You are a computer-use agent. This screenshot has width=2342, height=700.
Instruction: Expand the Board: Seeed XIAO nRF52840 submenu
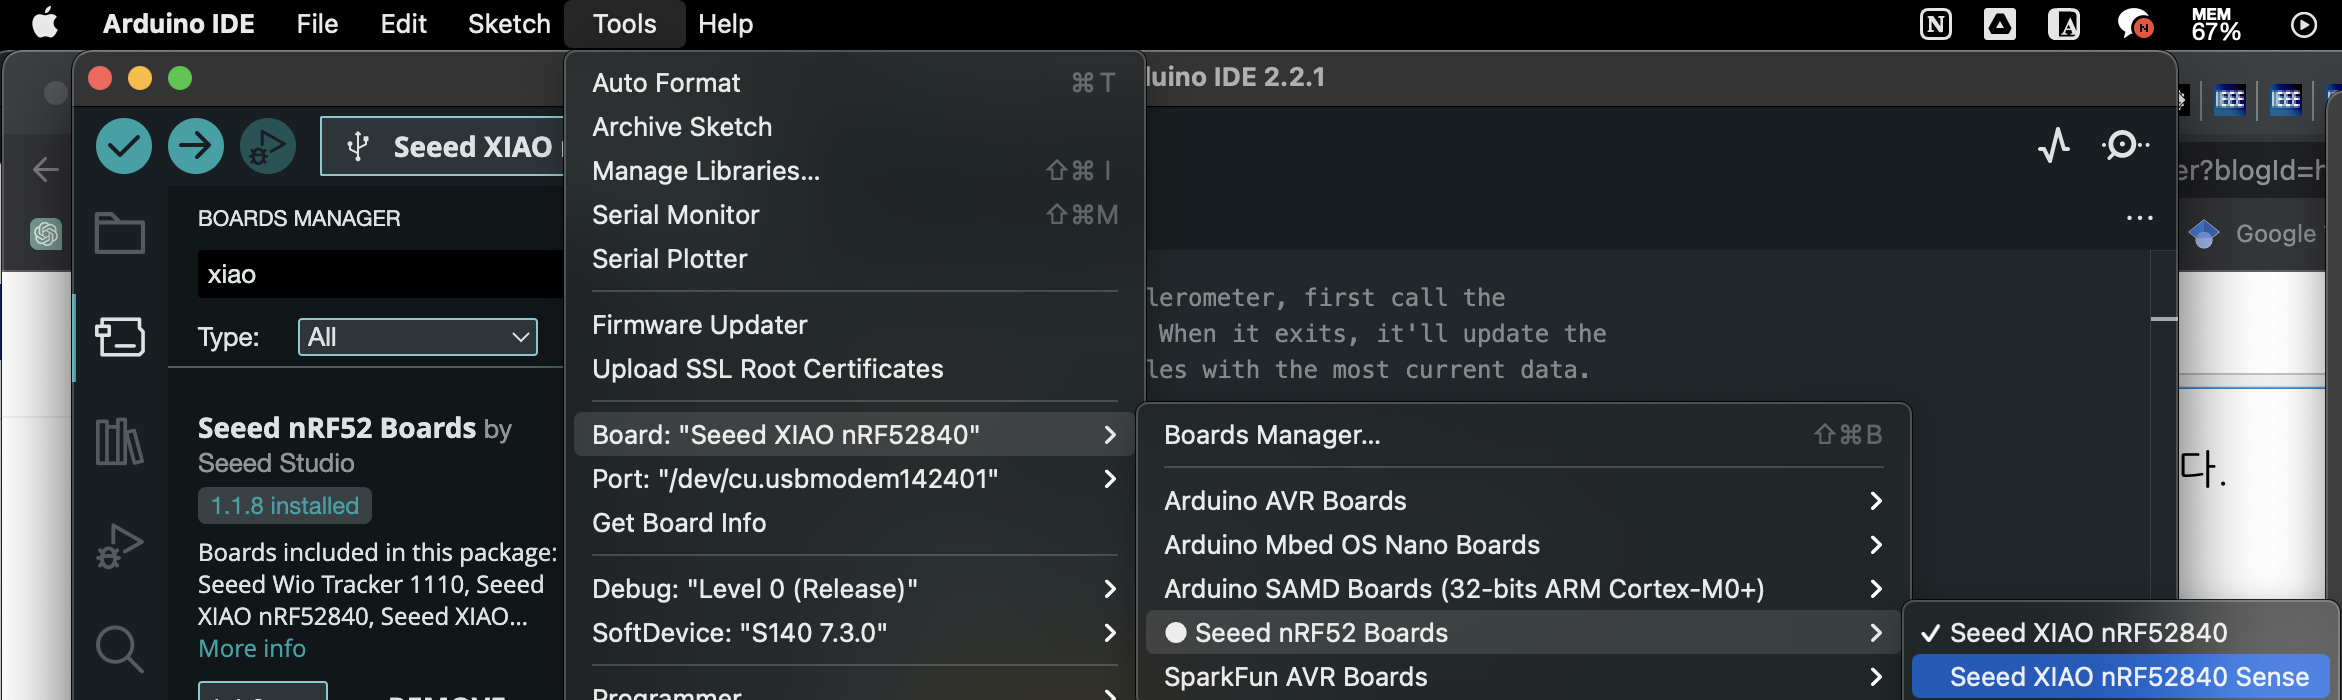(x=854, y=435)
